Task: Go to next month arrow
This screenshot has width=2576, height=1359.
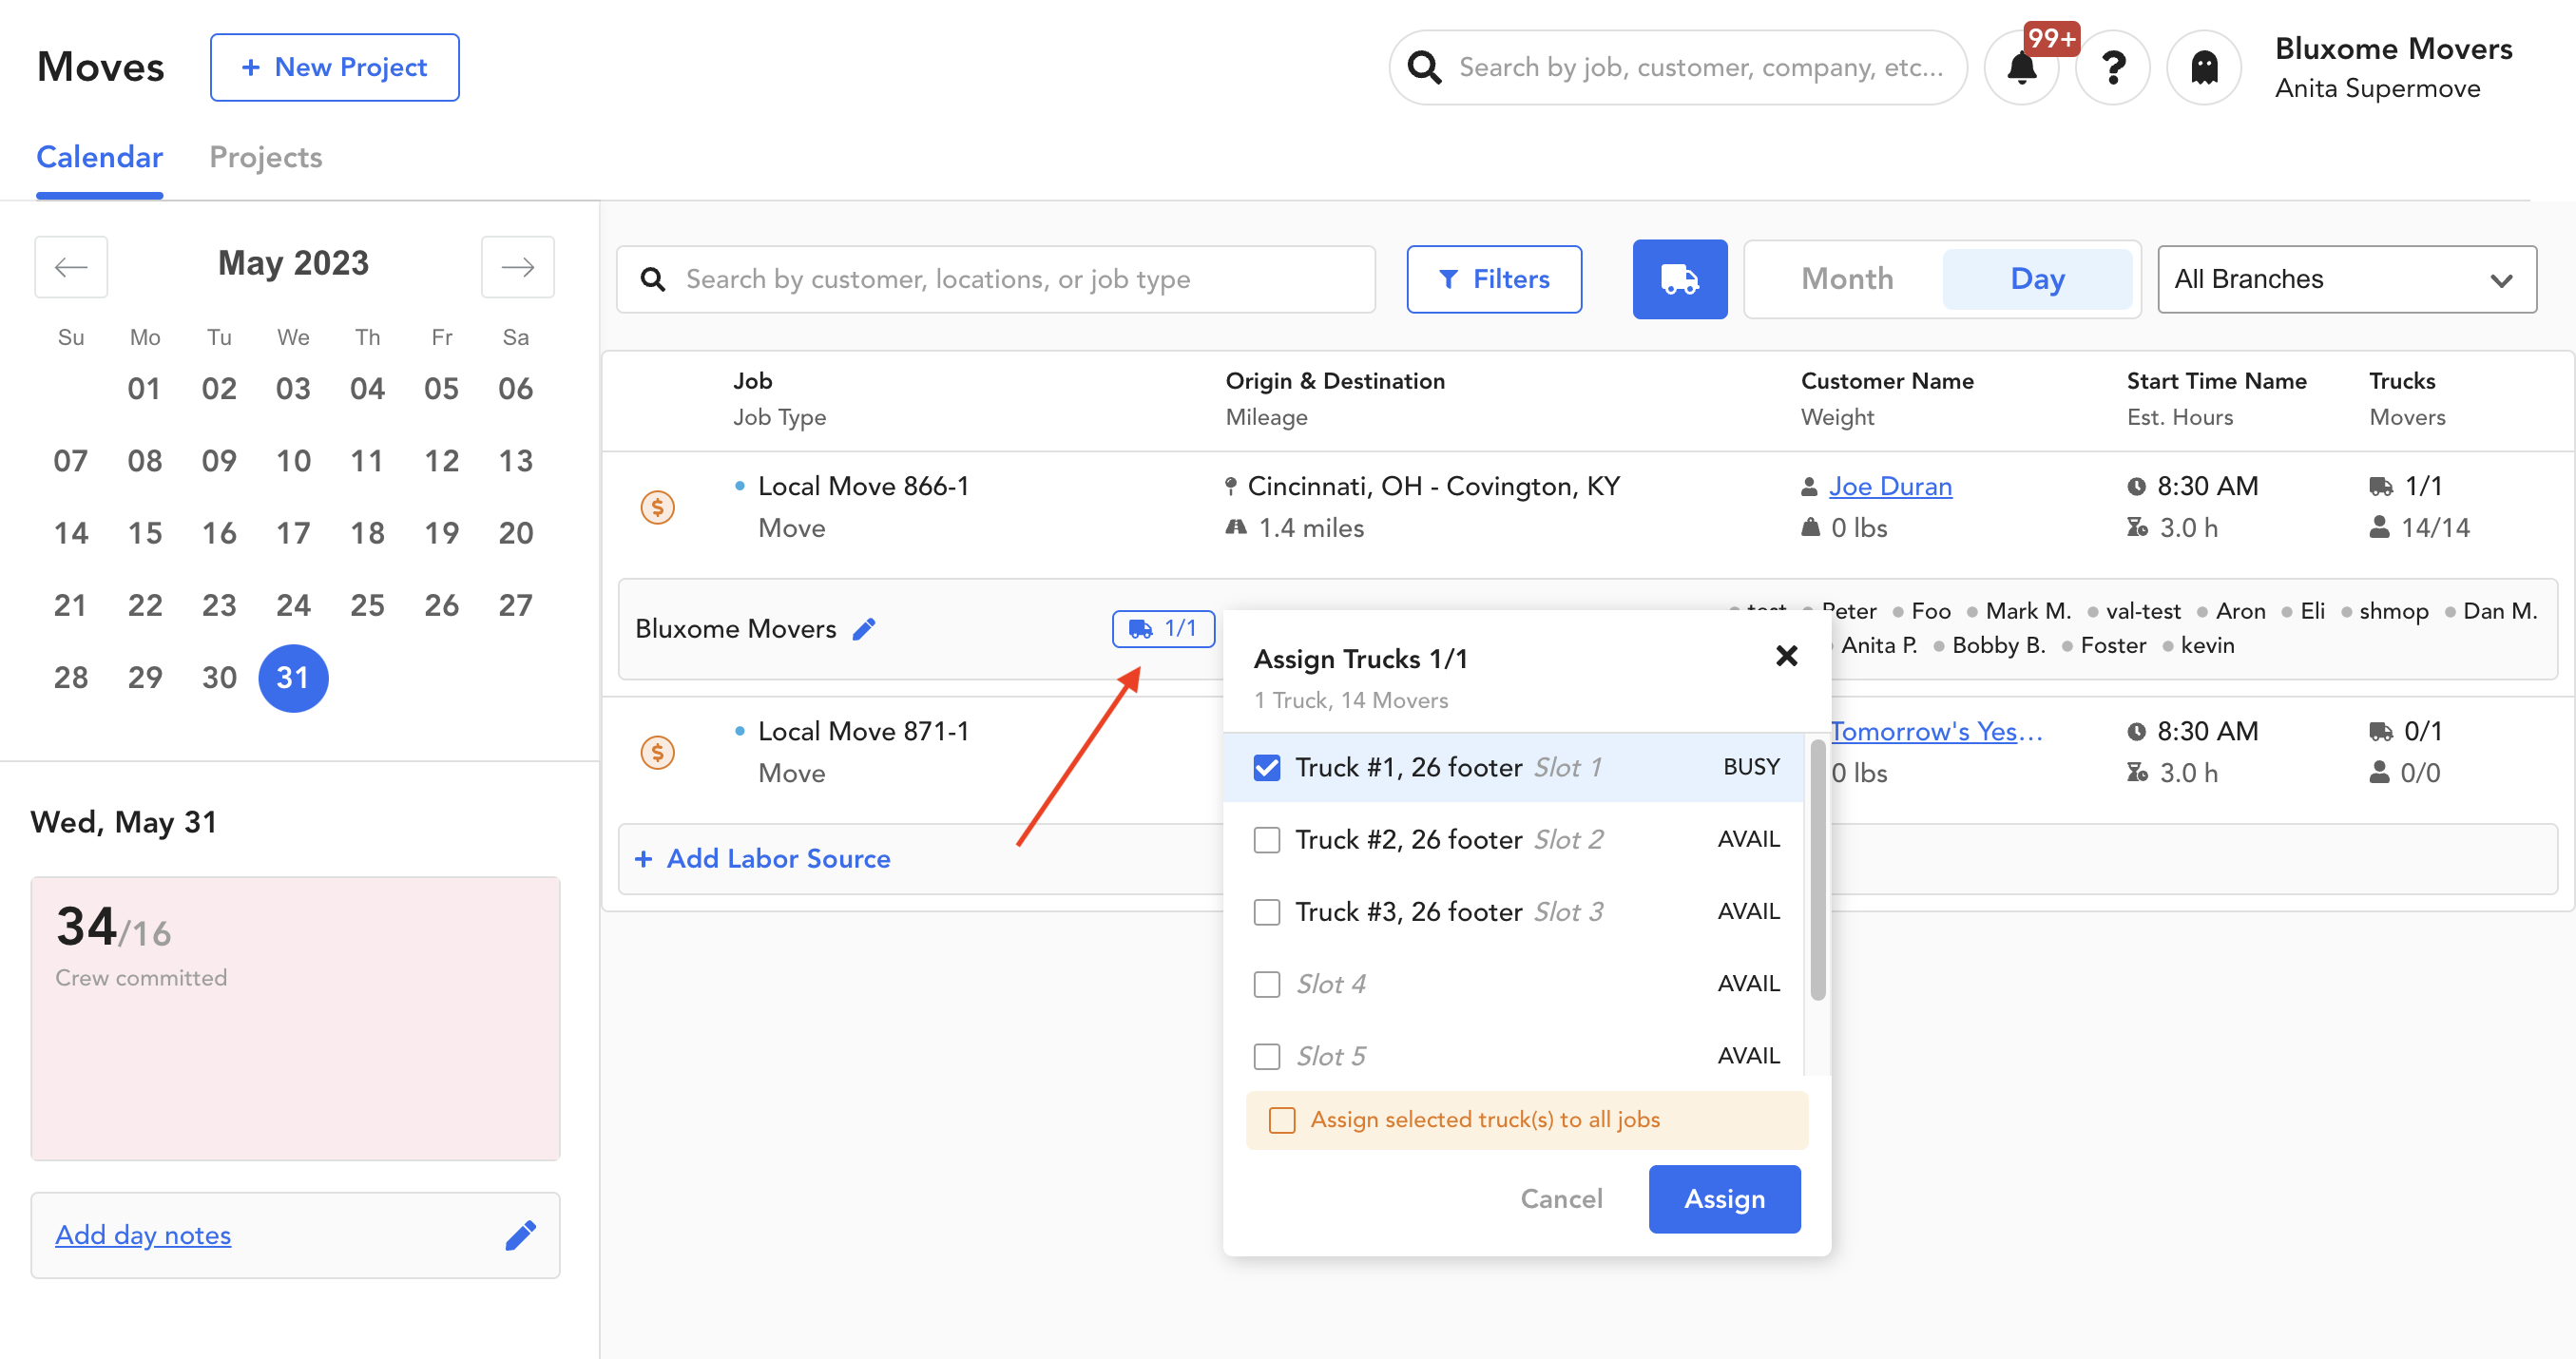Action: coord(517,266)
